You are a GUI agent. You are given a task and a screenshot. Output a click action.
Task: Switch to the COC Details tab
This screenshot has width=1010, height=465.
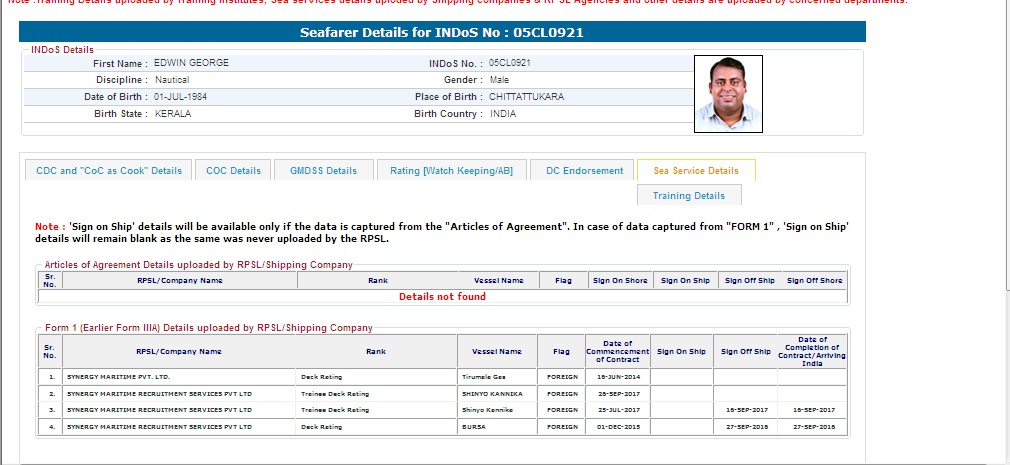coord(233,171)
